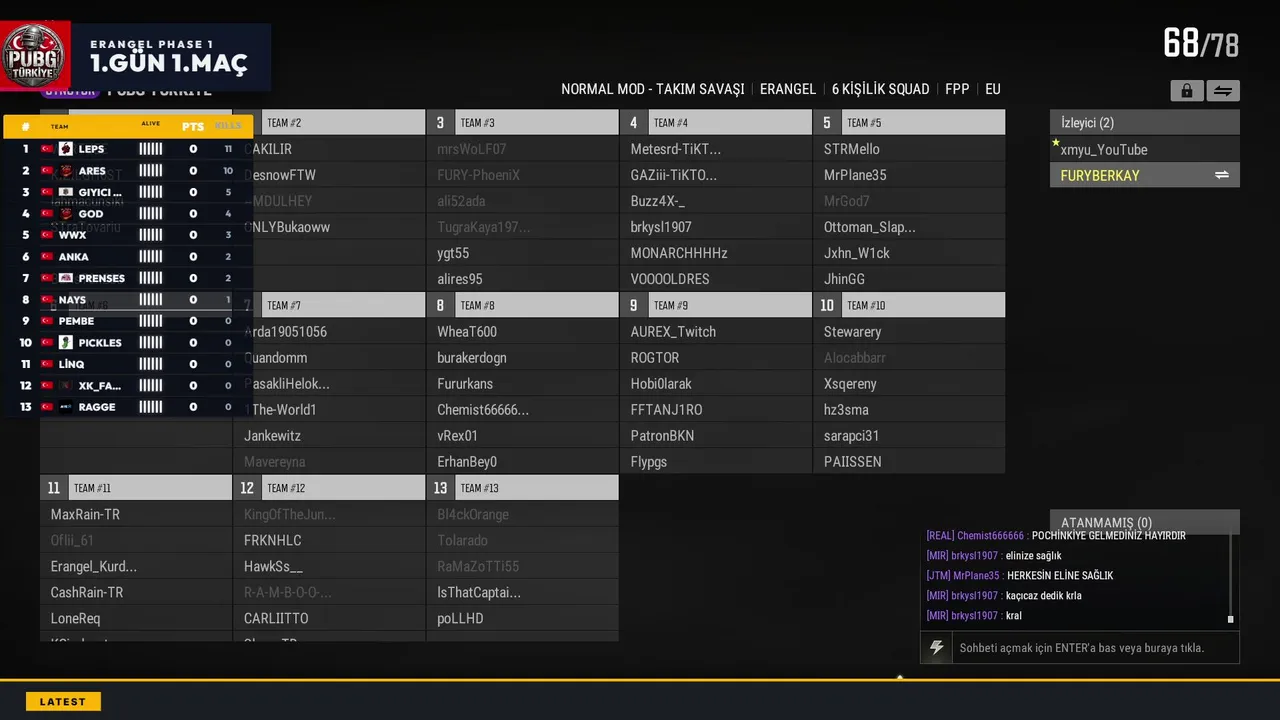The width and height of the screenshot is (1280, 720).
Task: Click the lightning bolt icon in the chat bar
Action: (937, 648)
